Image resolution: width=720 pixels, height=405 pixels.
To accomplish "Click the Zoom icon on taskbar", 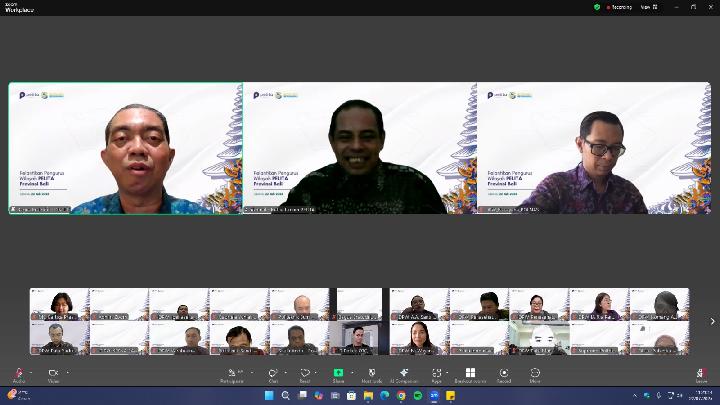I will [x=434, y=395].
